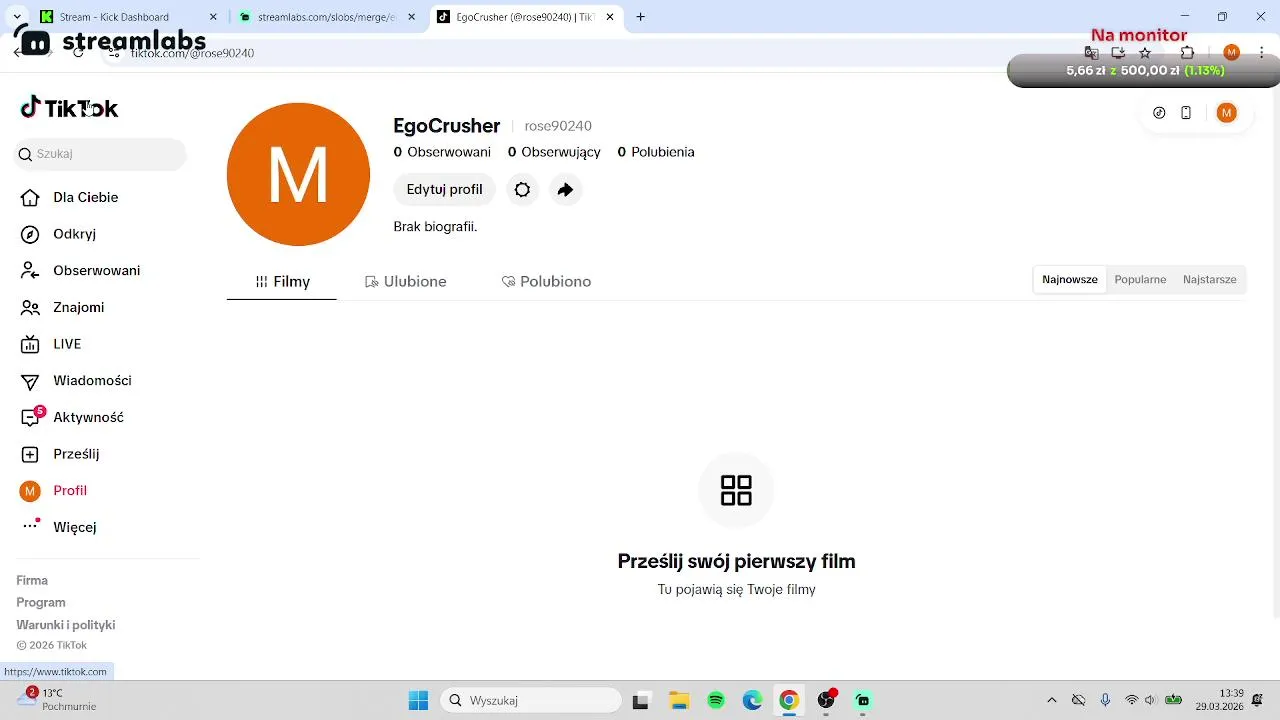Open Spotify from the taskbar
1280x720 pixels.
[716, 701]
